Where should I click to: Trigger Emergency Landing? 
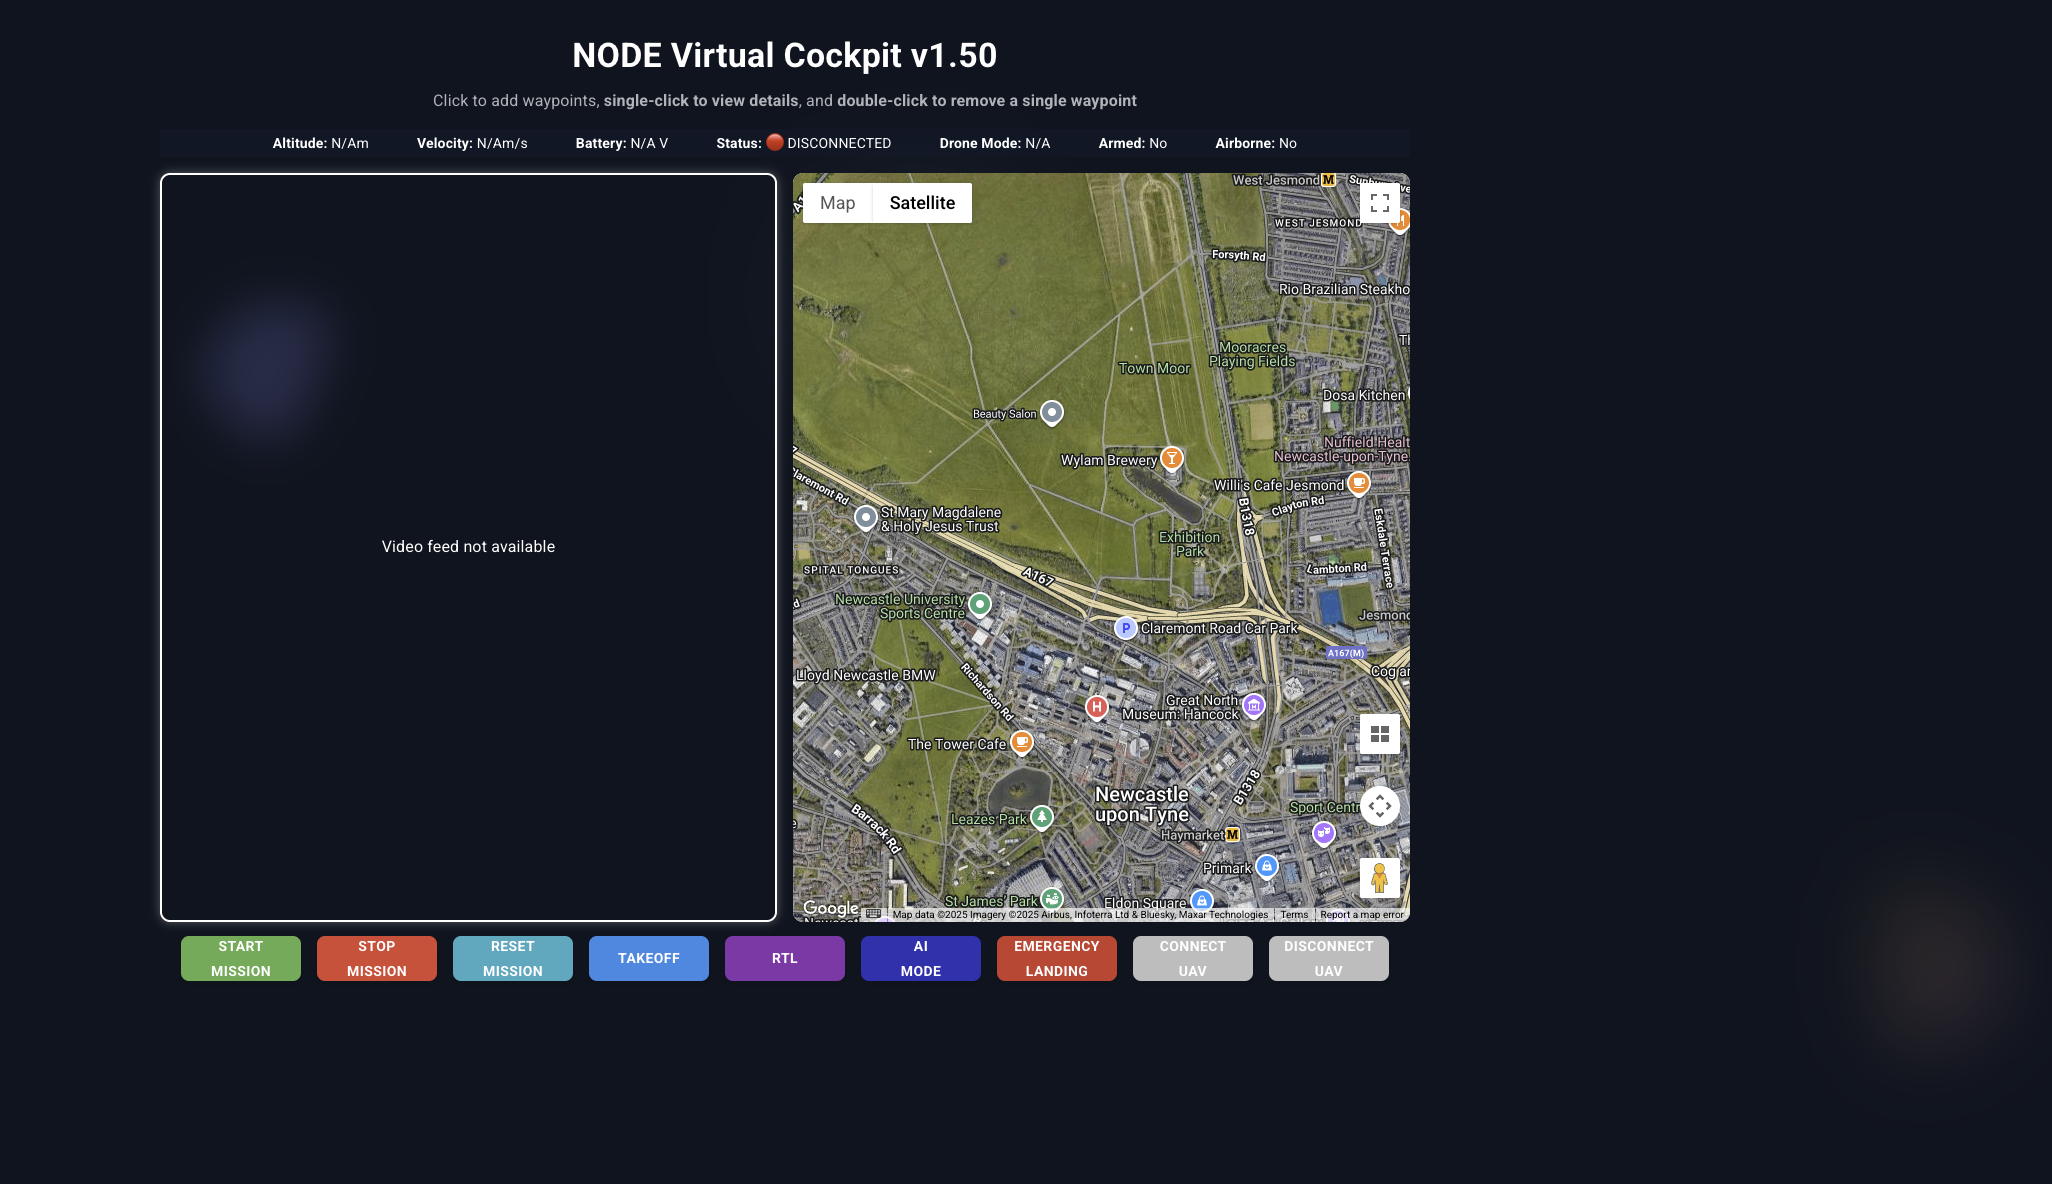click(1056, 958)
